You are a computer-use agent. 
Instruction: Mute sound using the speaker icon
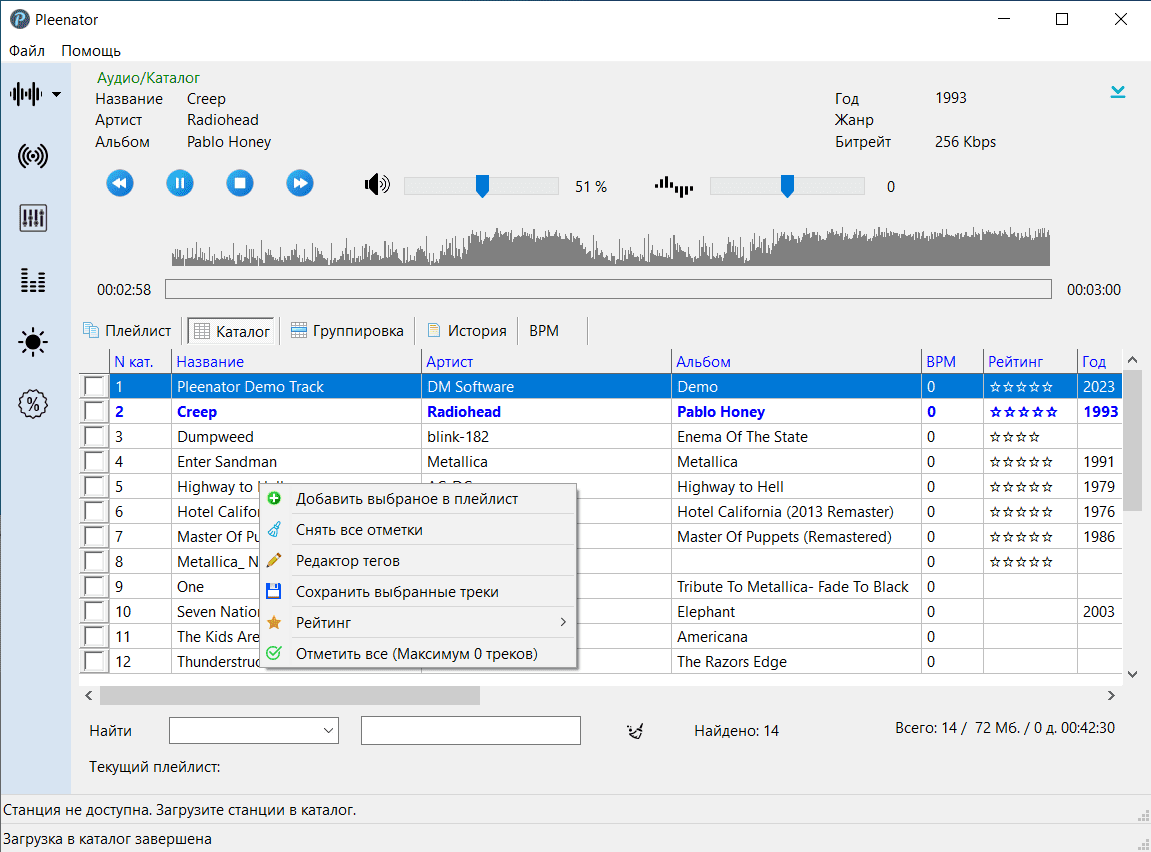click(377, 185)
